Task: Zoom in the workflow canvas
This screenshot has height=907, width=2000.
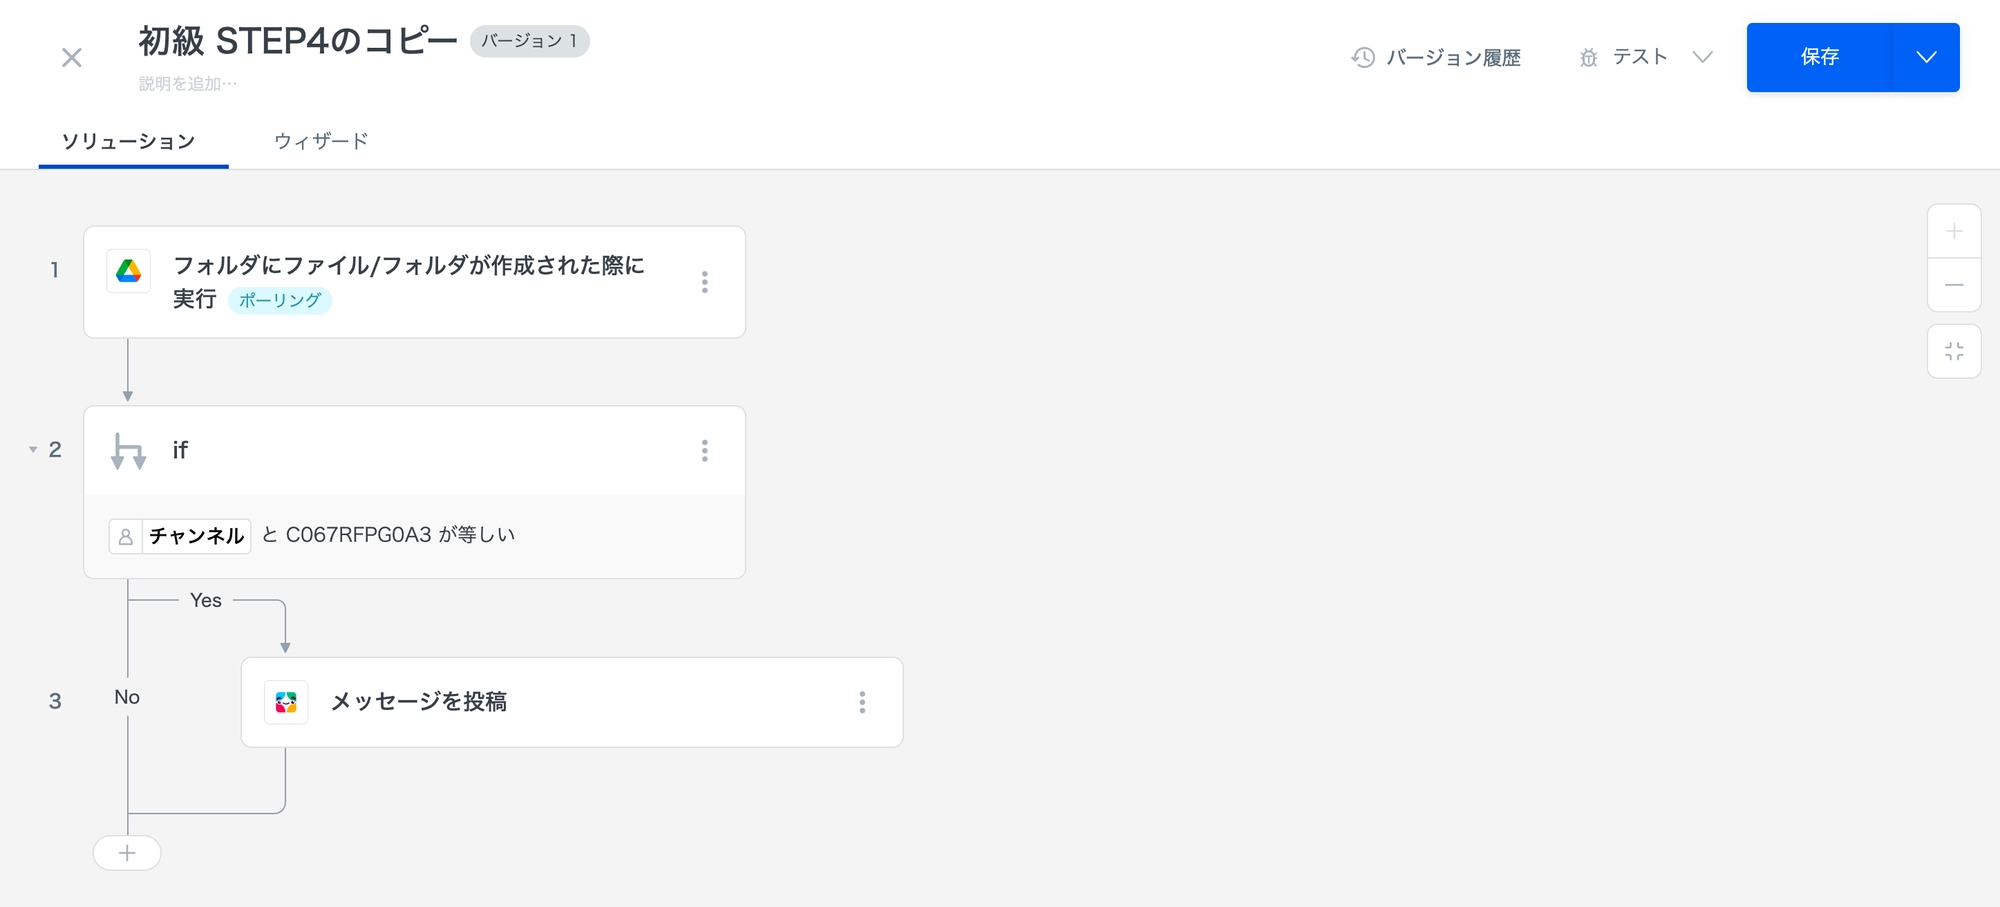Action: (x=1954, y=232)
